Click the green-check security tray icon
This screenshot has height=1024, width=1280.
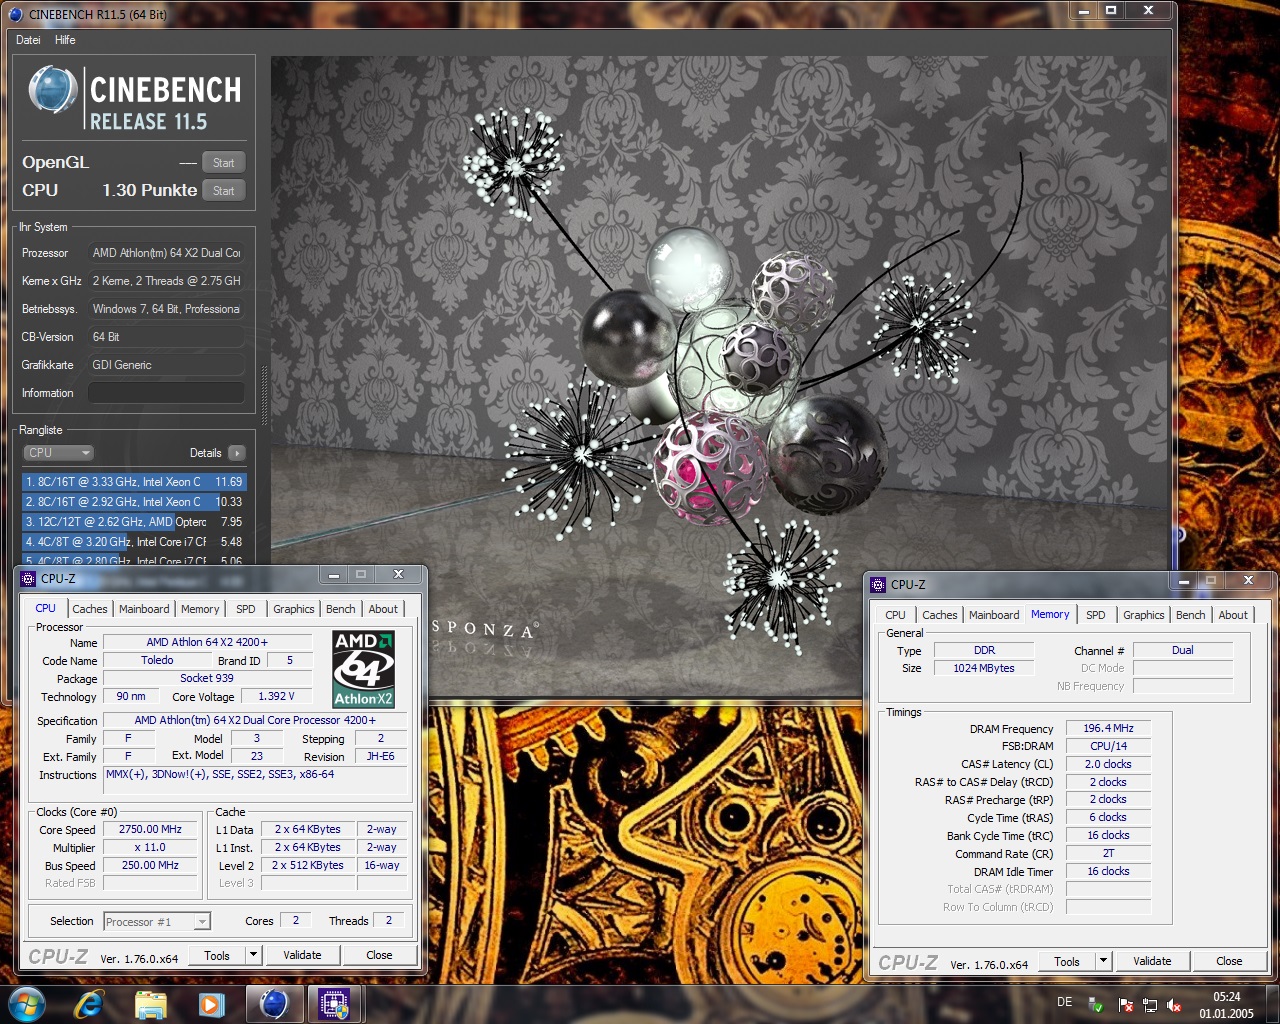[x=1096, y=1005]
